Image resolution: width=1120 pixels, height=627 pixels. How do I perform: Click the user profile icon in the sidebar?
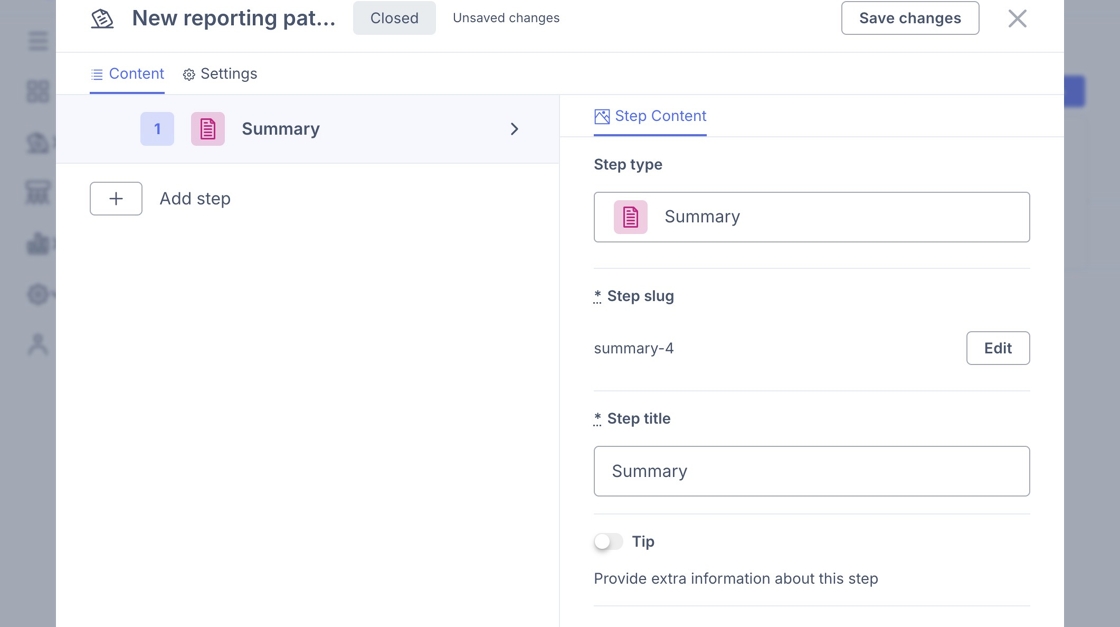click(38, 345)
